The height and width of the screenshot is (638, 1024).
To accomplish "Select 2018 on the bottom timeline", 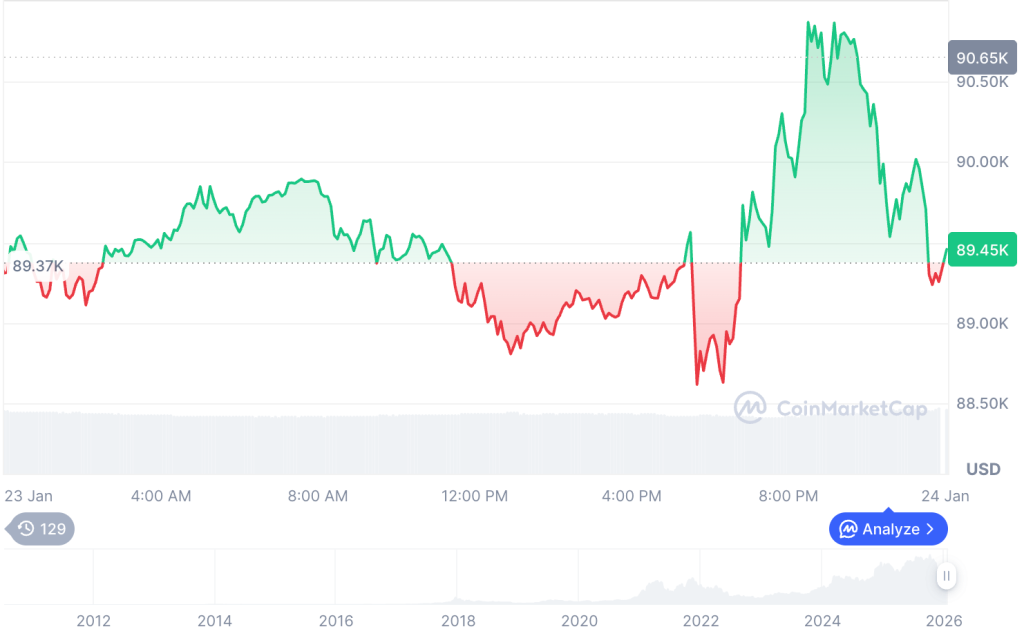I will 458,620.
